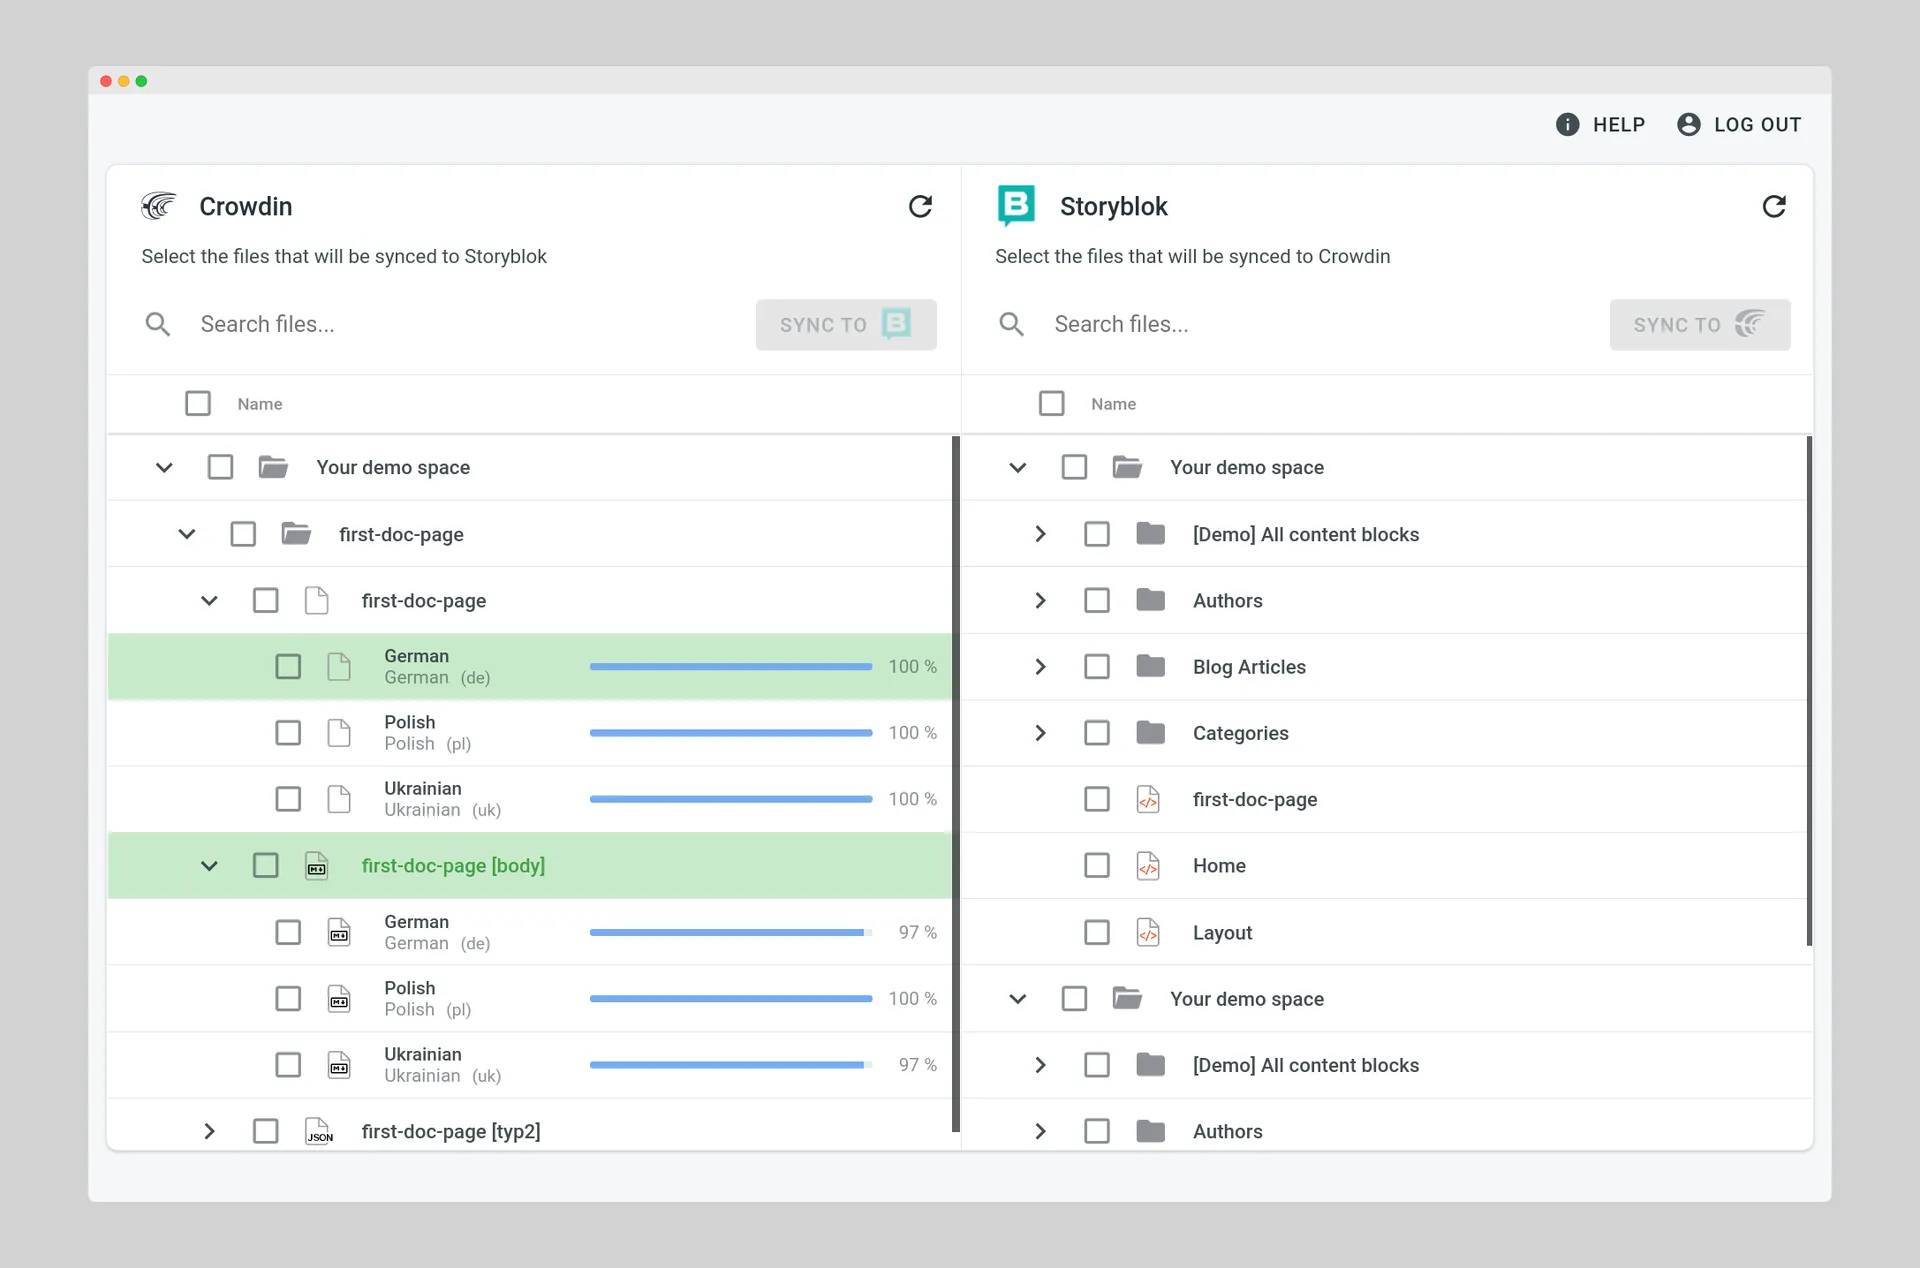The height and width of the screenshot is (1268, 1920).
Task: Click the HTML file icon for Layout
Action: pyautogui.click(x=1148, y=932)
